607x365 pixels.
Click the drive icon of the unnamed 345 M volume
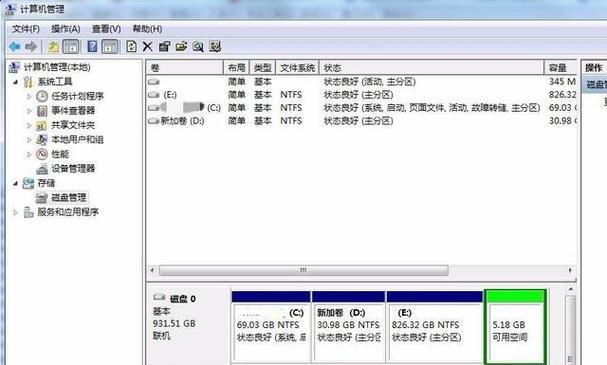tap(154, 82)
